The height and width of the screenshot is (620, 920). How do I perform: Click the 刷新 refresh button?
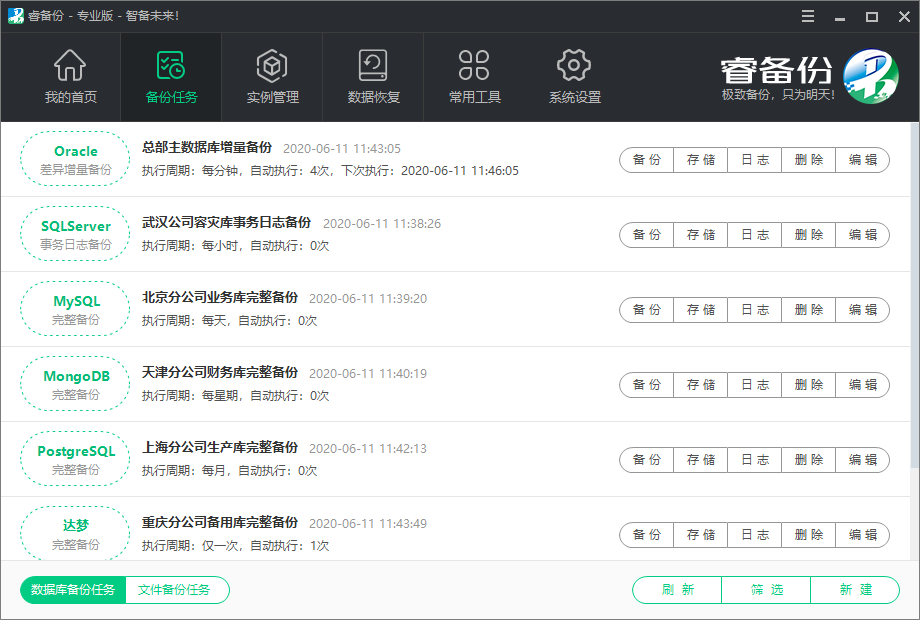[x=677, y=590]
